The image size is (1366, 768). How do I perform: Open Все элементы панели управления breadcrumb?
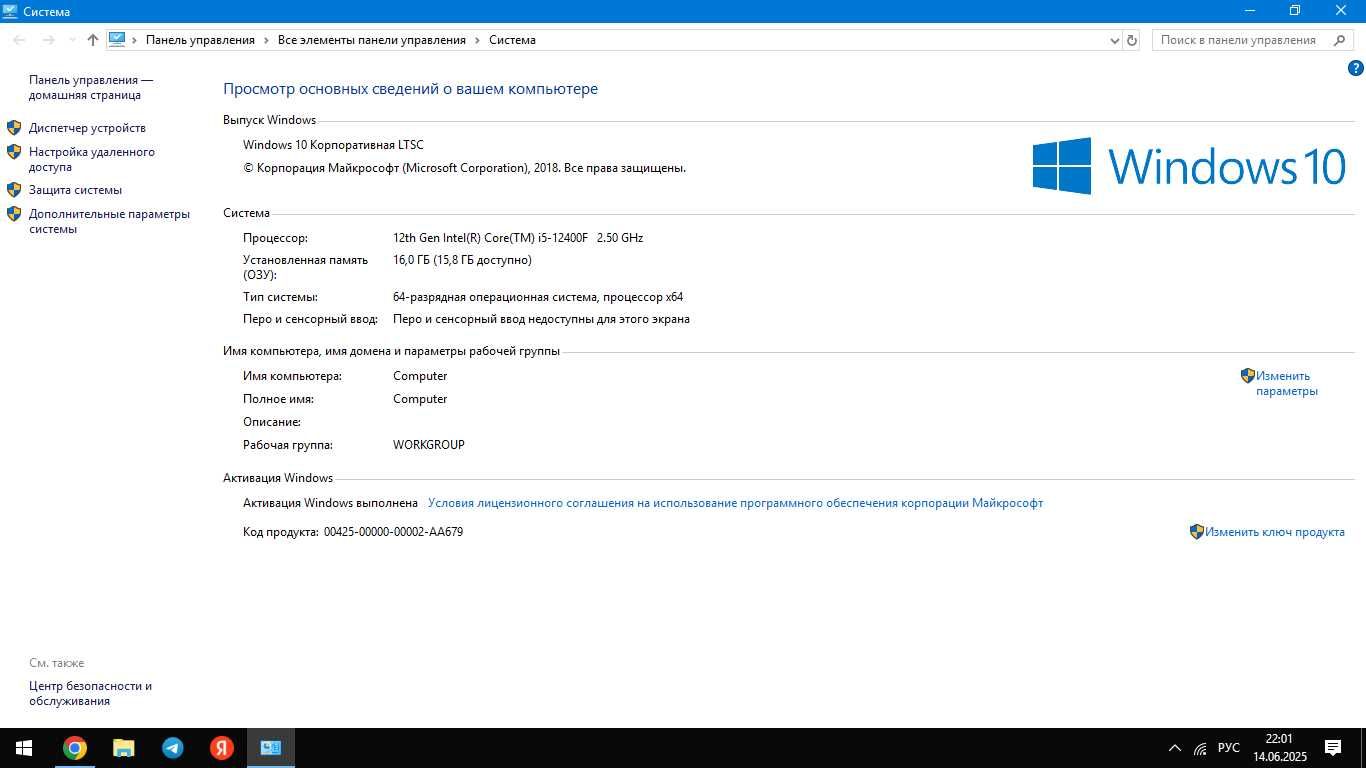click(372, 40)
